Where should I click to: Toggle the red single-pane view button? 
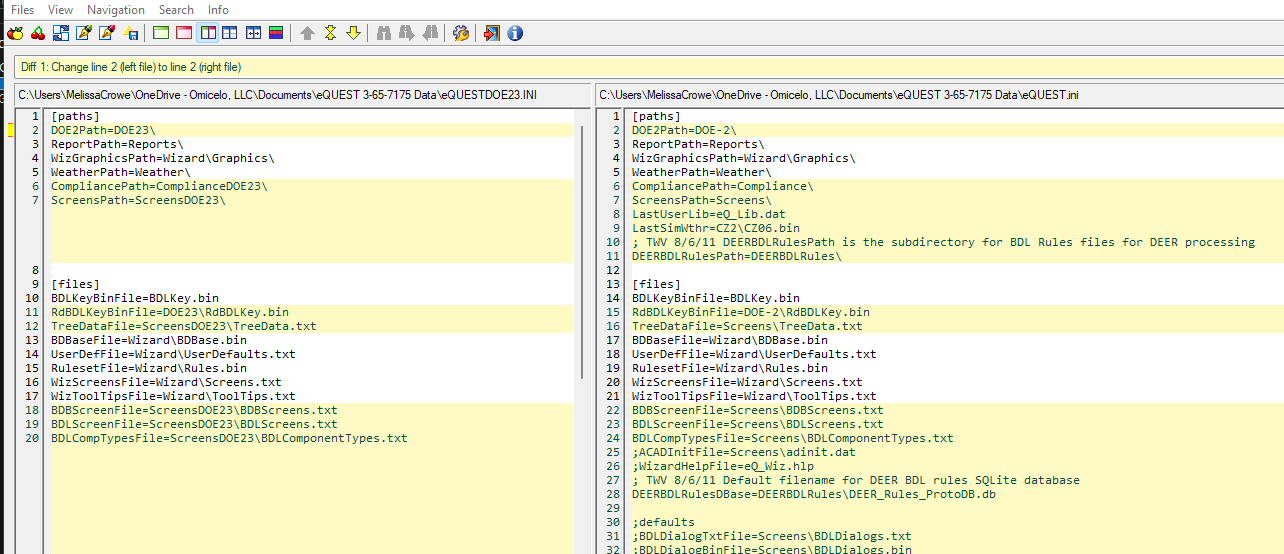click(184, 33)
